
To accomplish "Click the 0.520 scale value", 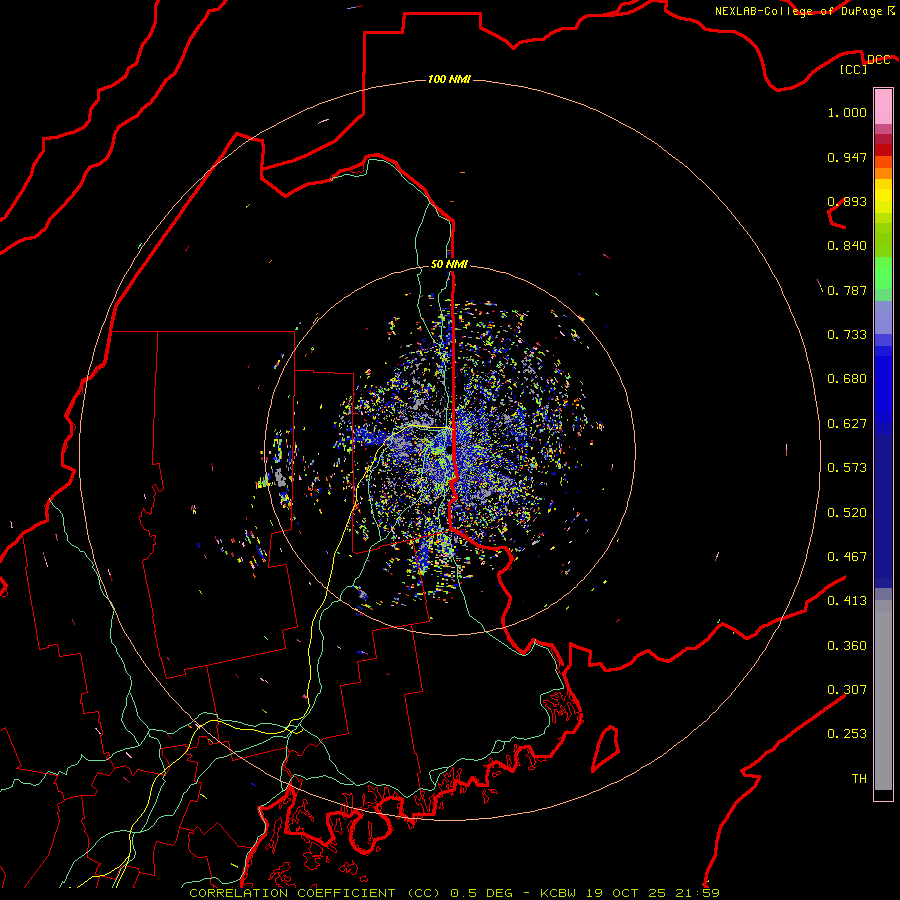I will click(847, 513).
